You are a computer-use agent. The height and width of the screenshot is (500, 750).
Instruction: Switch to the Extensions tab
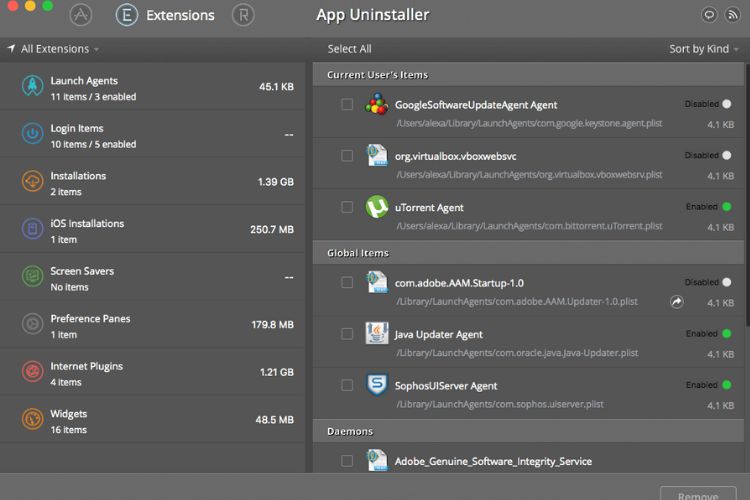(165, 15)
